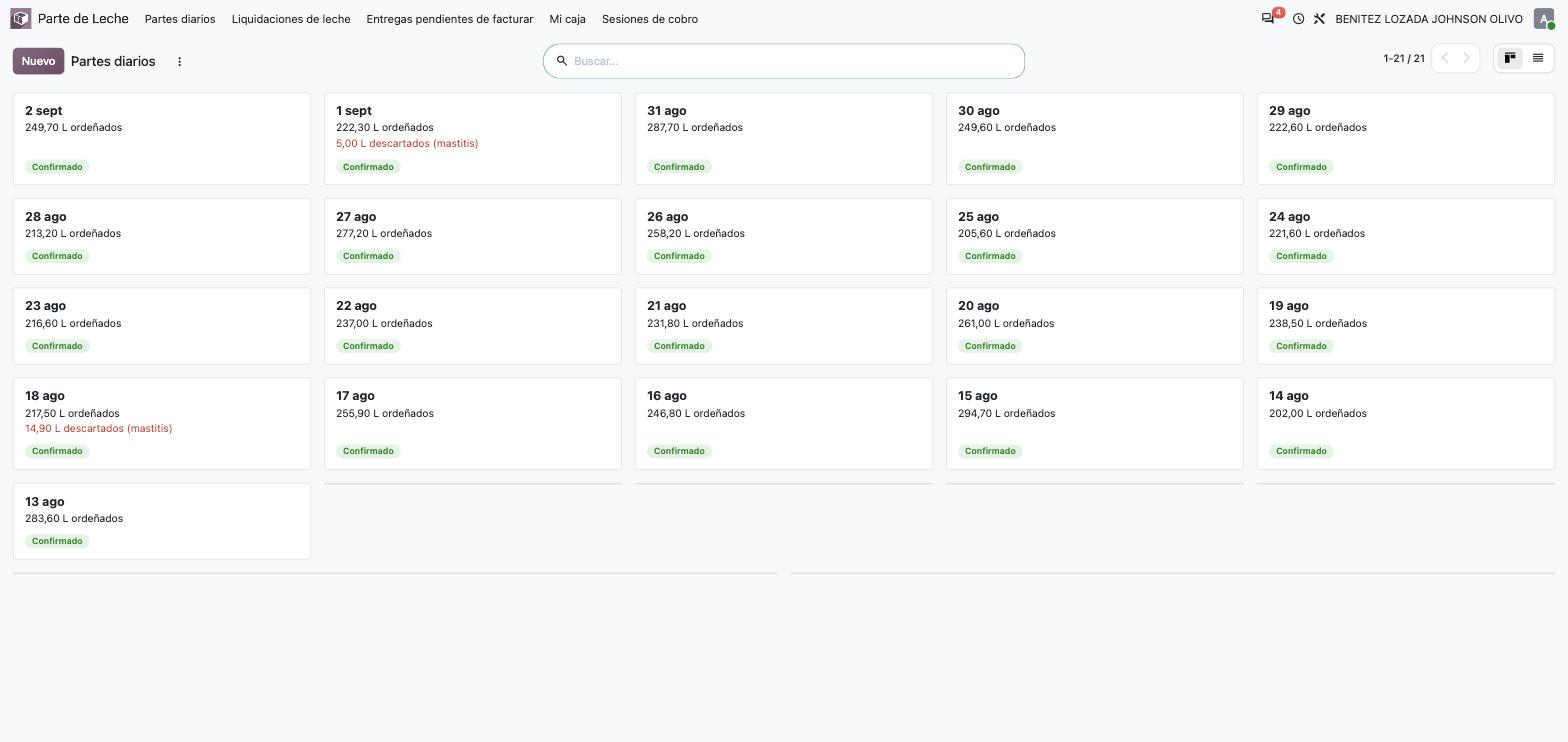Click the Nuevo button

[x=38, y=61]
